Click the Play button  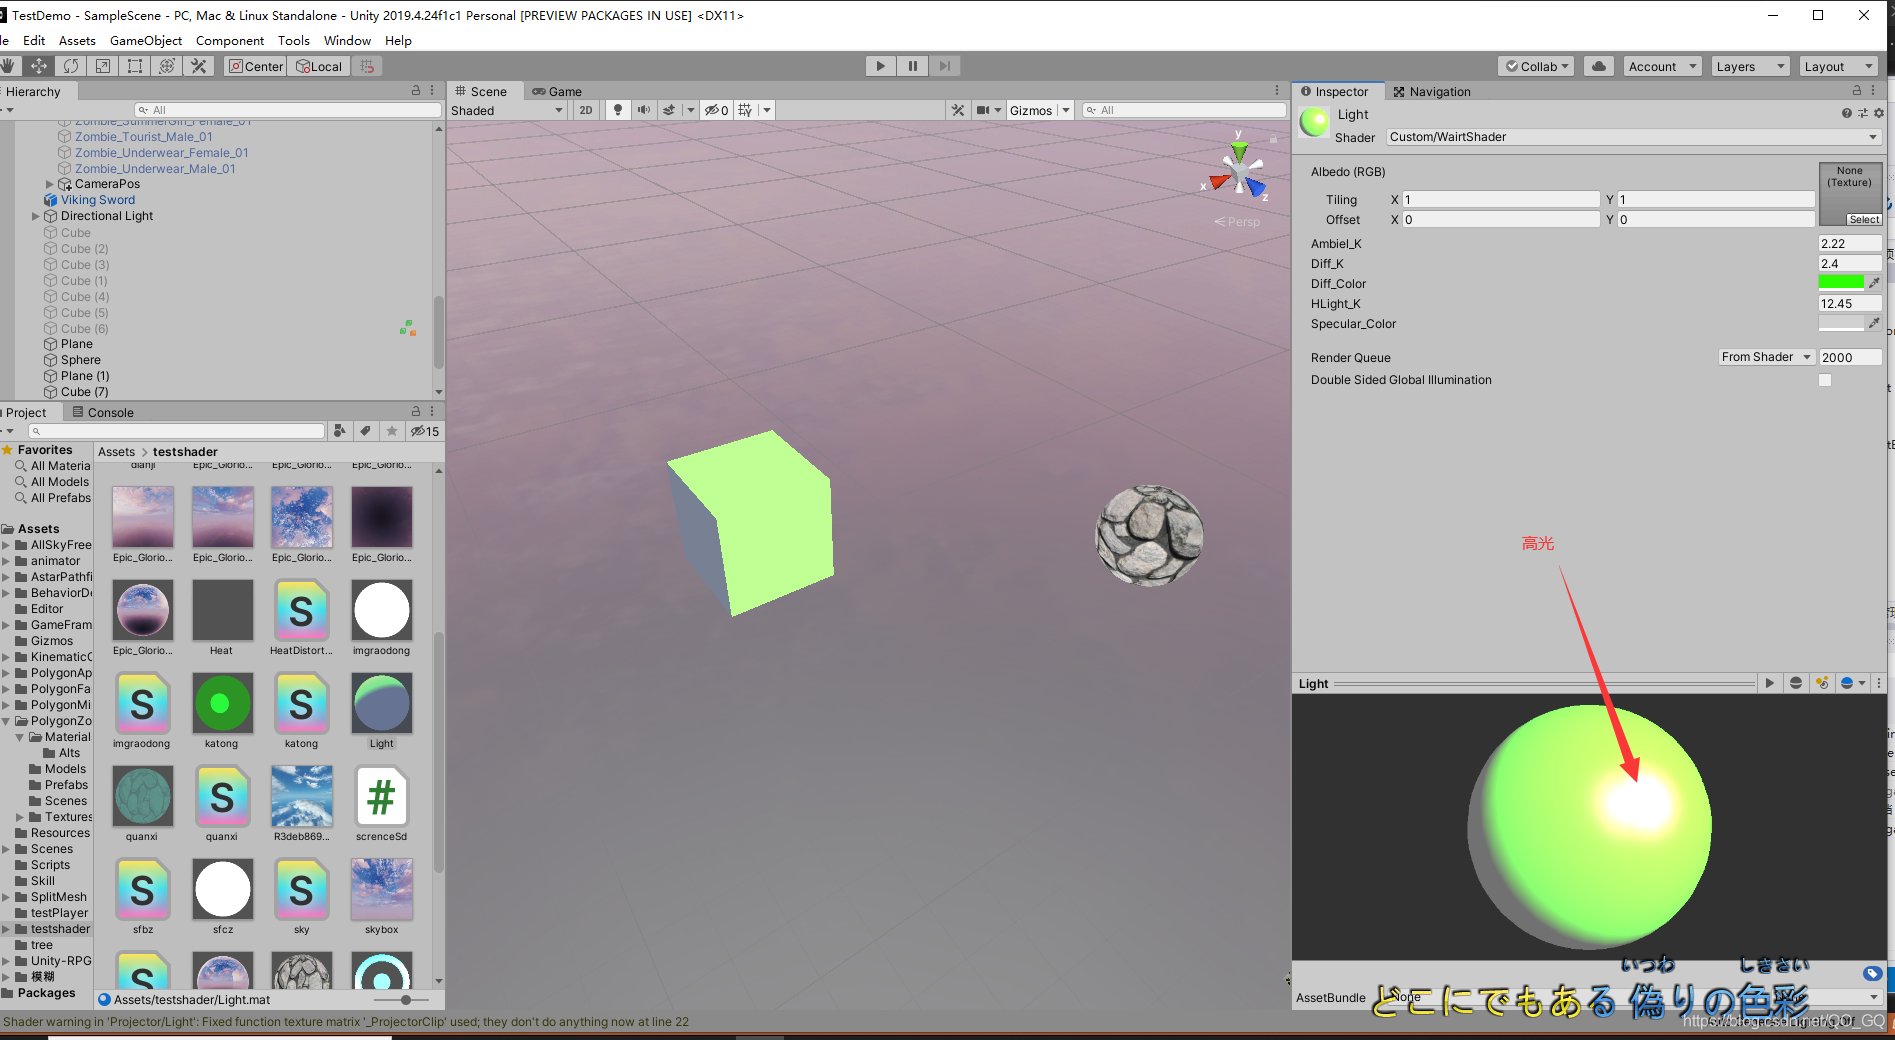click(880, 66)
